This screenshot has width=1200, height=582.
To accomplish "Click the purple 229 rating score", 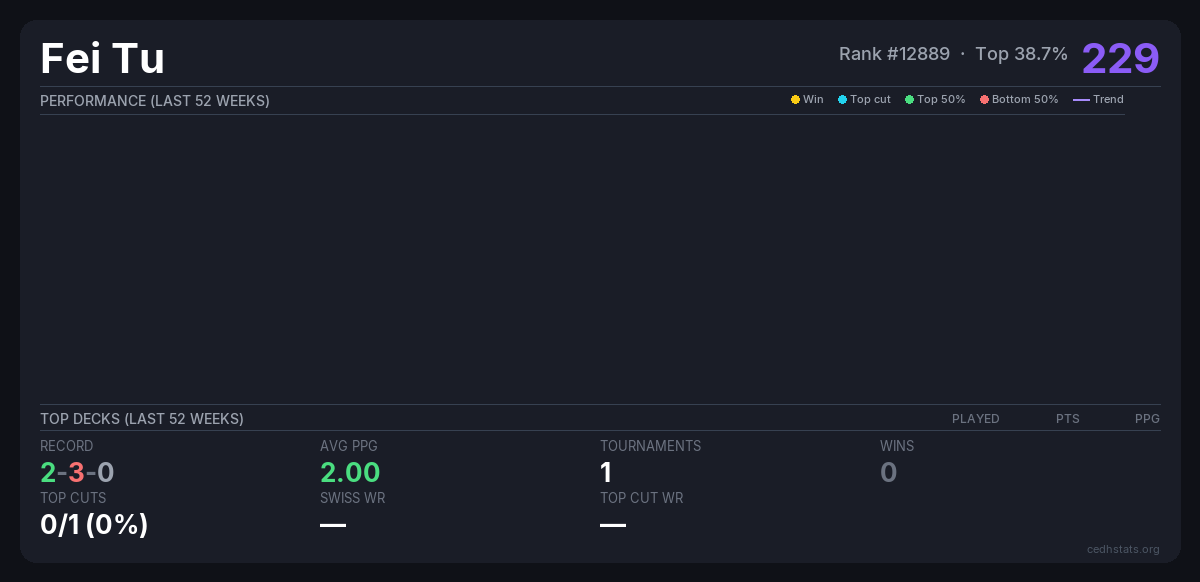I will coord(1120,58).
